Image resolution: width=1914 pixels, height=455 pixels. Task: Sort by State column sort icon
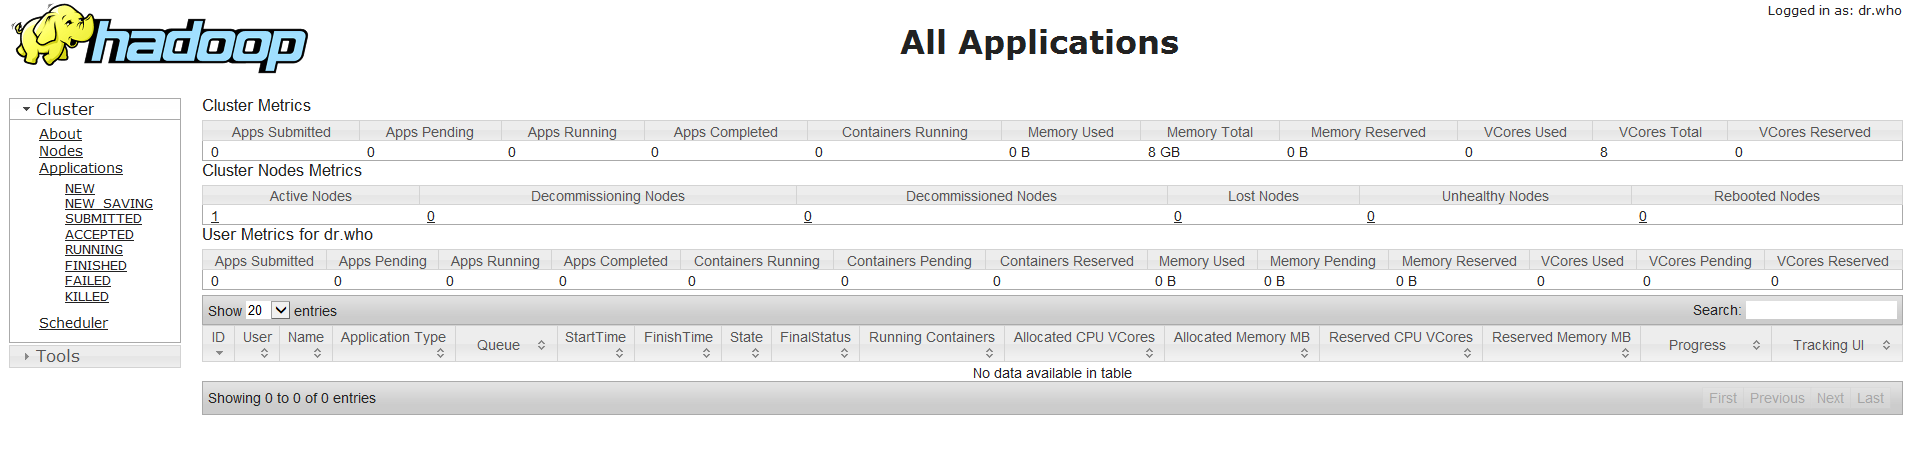pos(755,353)
